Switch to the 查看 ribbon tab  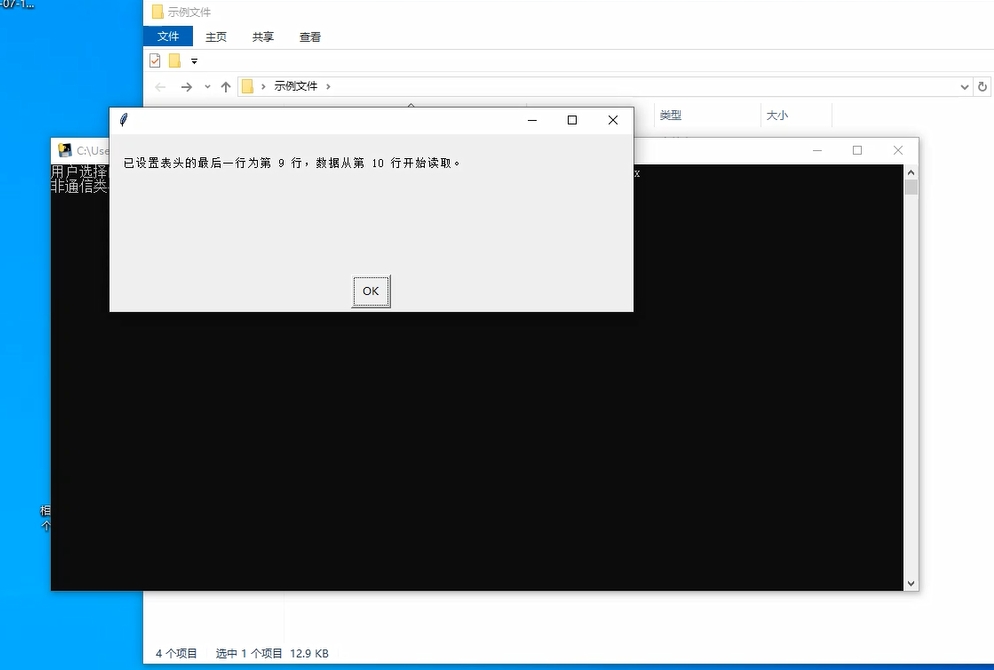pos(310,37)
